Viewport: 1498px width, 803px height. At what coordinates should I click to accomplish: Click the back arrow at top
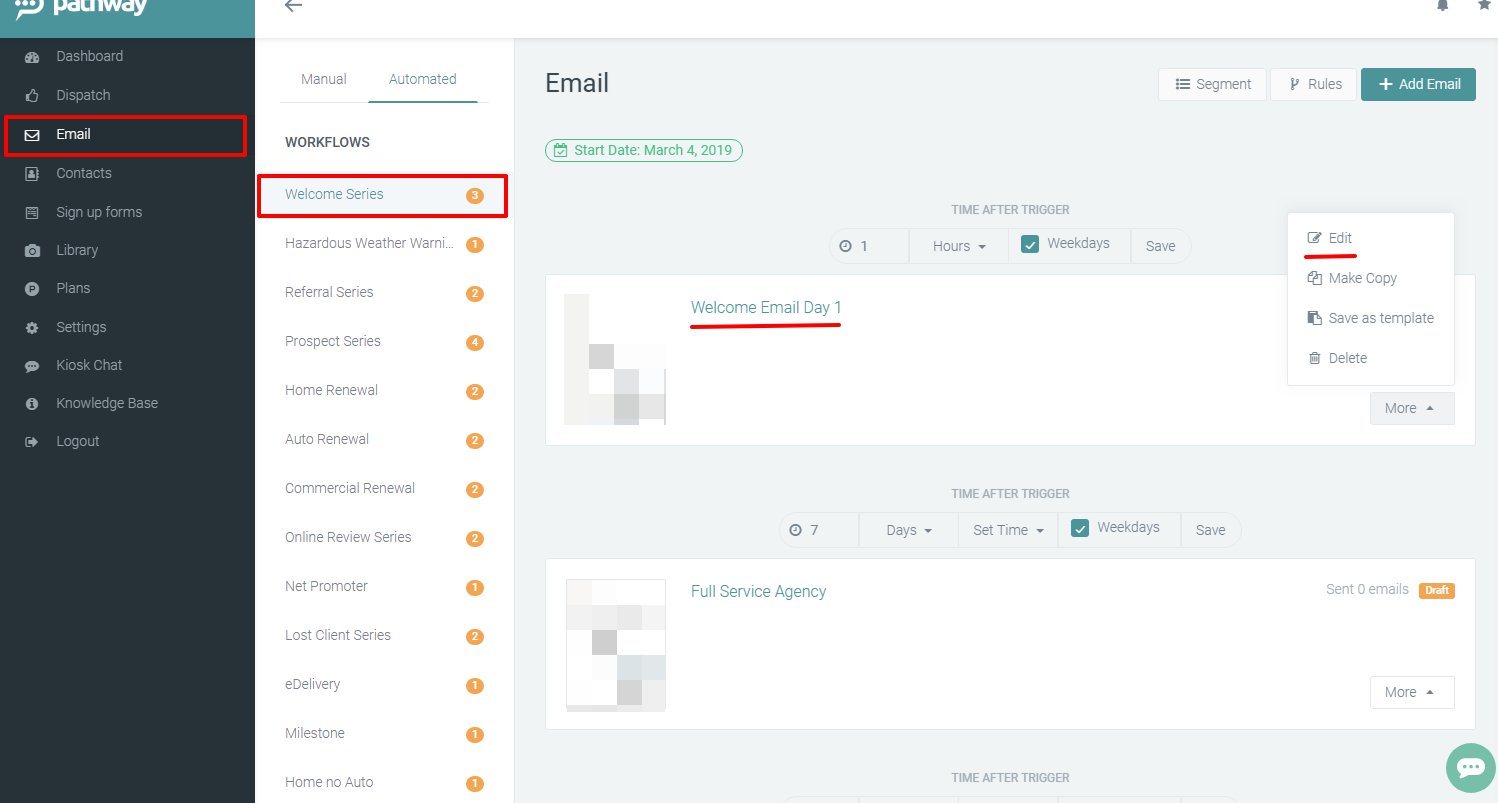click(x=293, y=6)
